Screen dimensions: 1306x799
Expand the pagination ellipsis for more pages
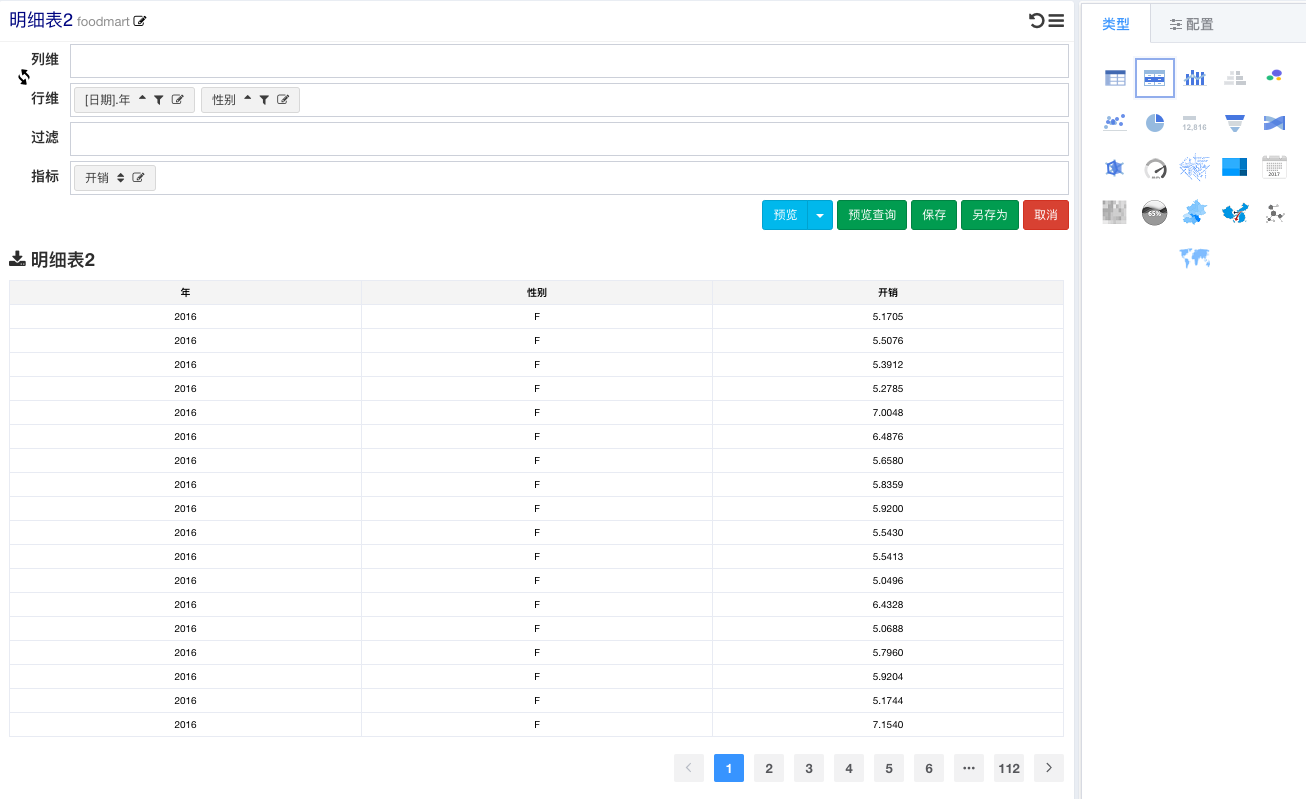[x=968, y=768]
